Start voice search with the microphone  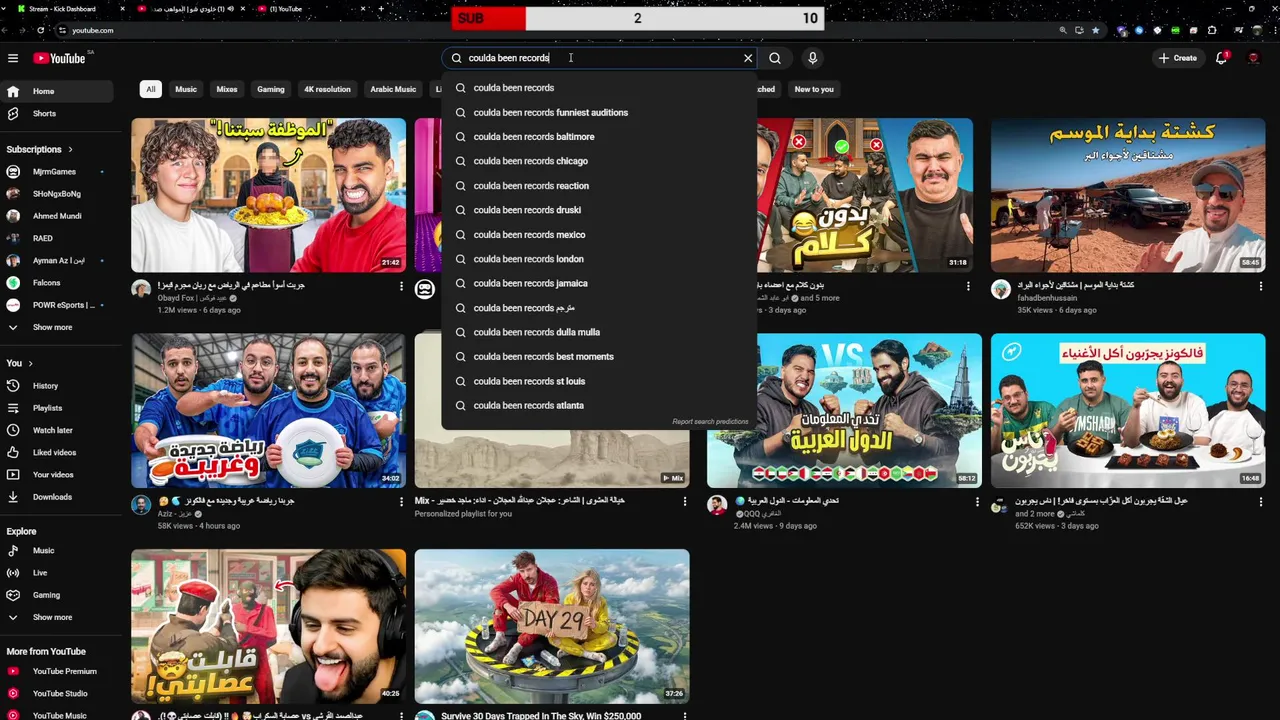click(813, 58)
